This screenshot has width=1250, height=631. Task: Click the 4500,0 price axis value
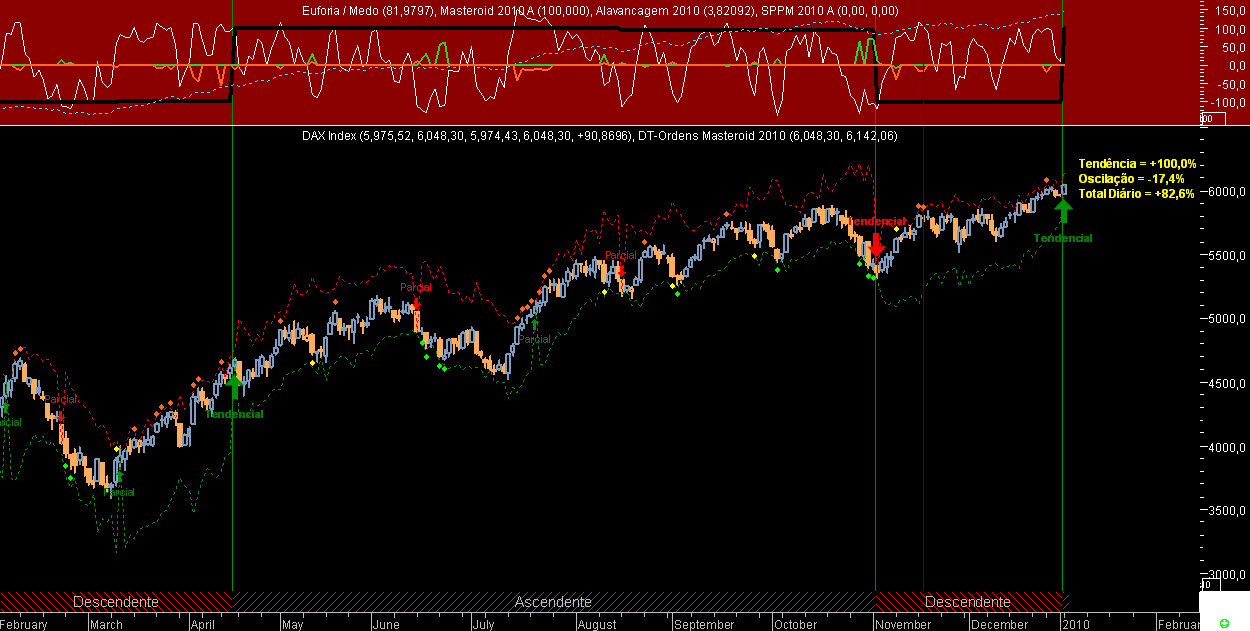(x=1227, y=383)
